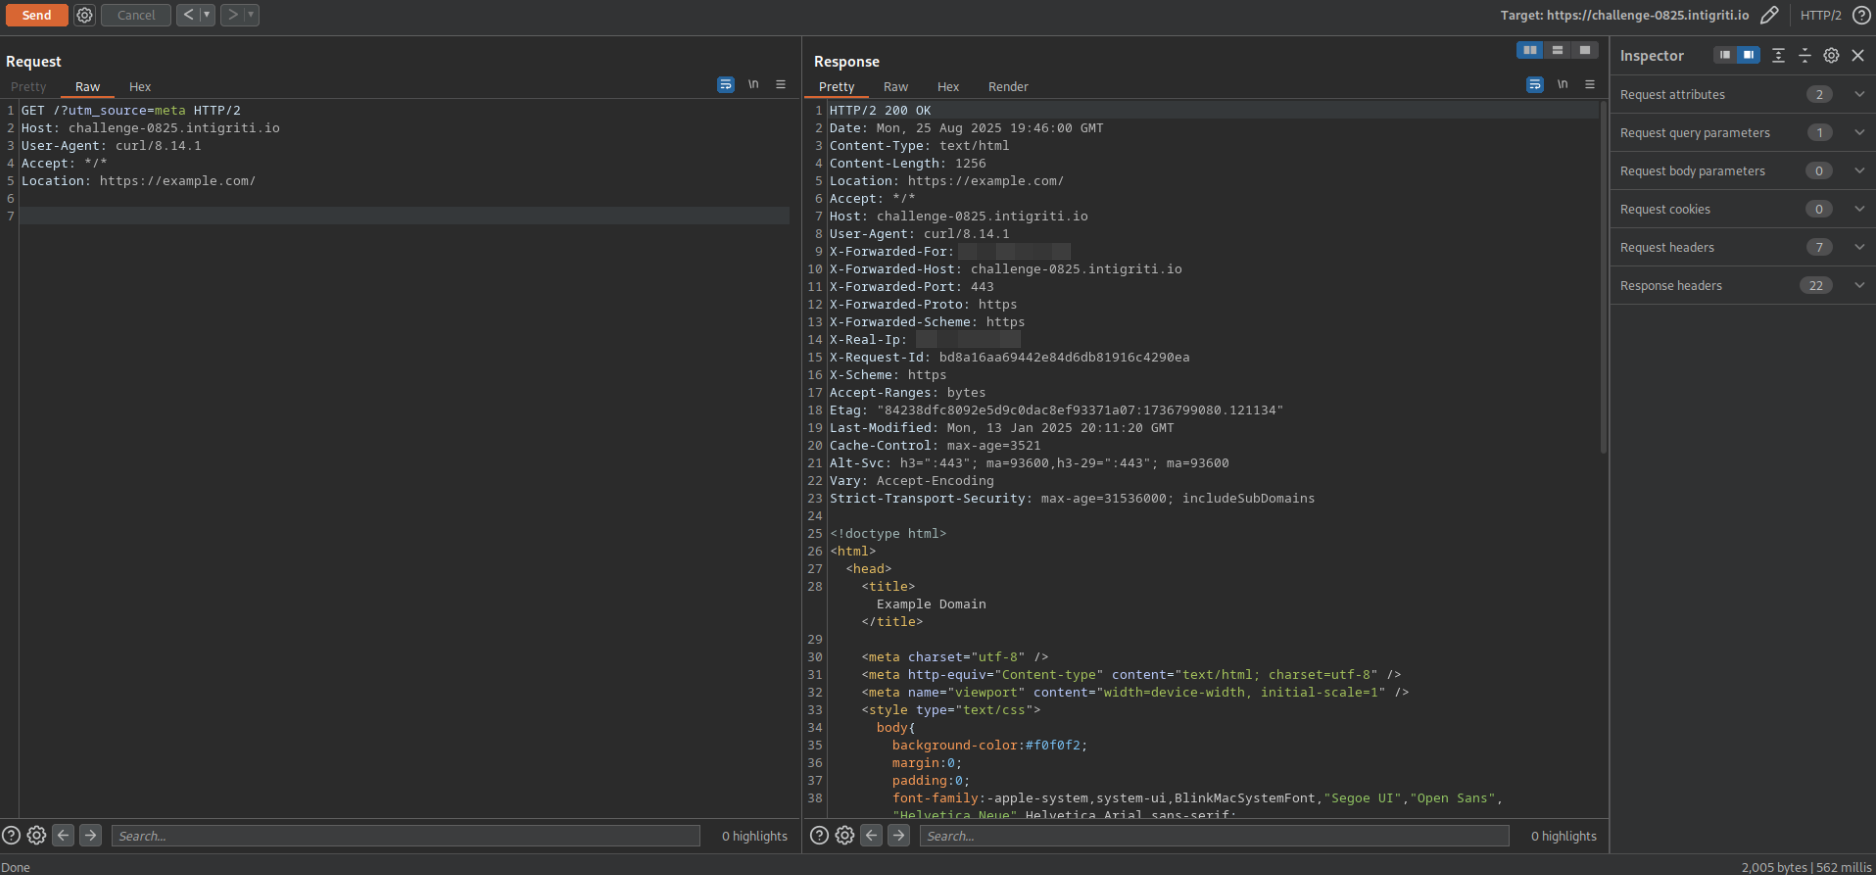Expand Request query parameters chevron

point(1859,132)
